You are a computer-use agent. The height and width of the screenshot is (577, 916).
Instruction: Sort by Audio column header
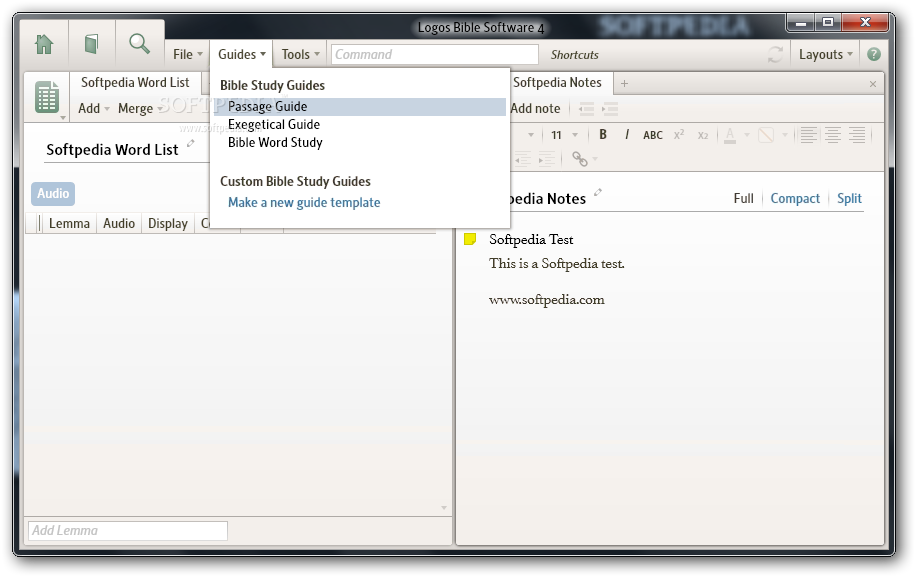[119, 224]
